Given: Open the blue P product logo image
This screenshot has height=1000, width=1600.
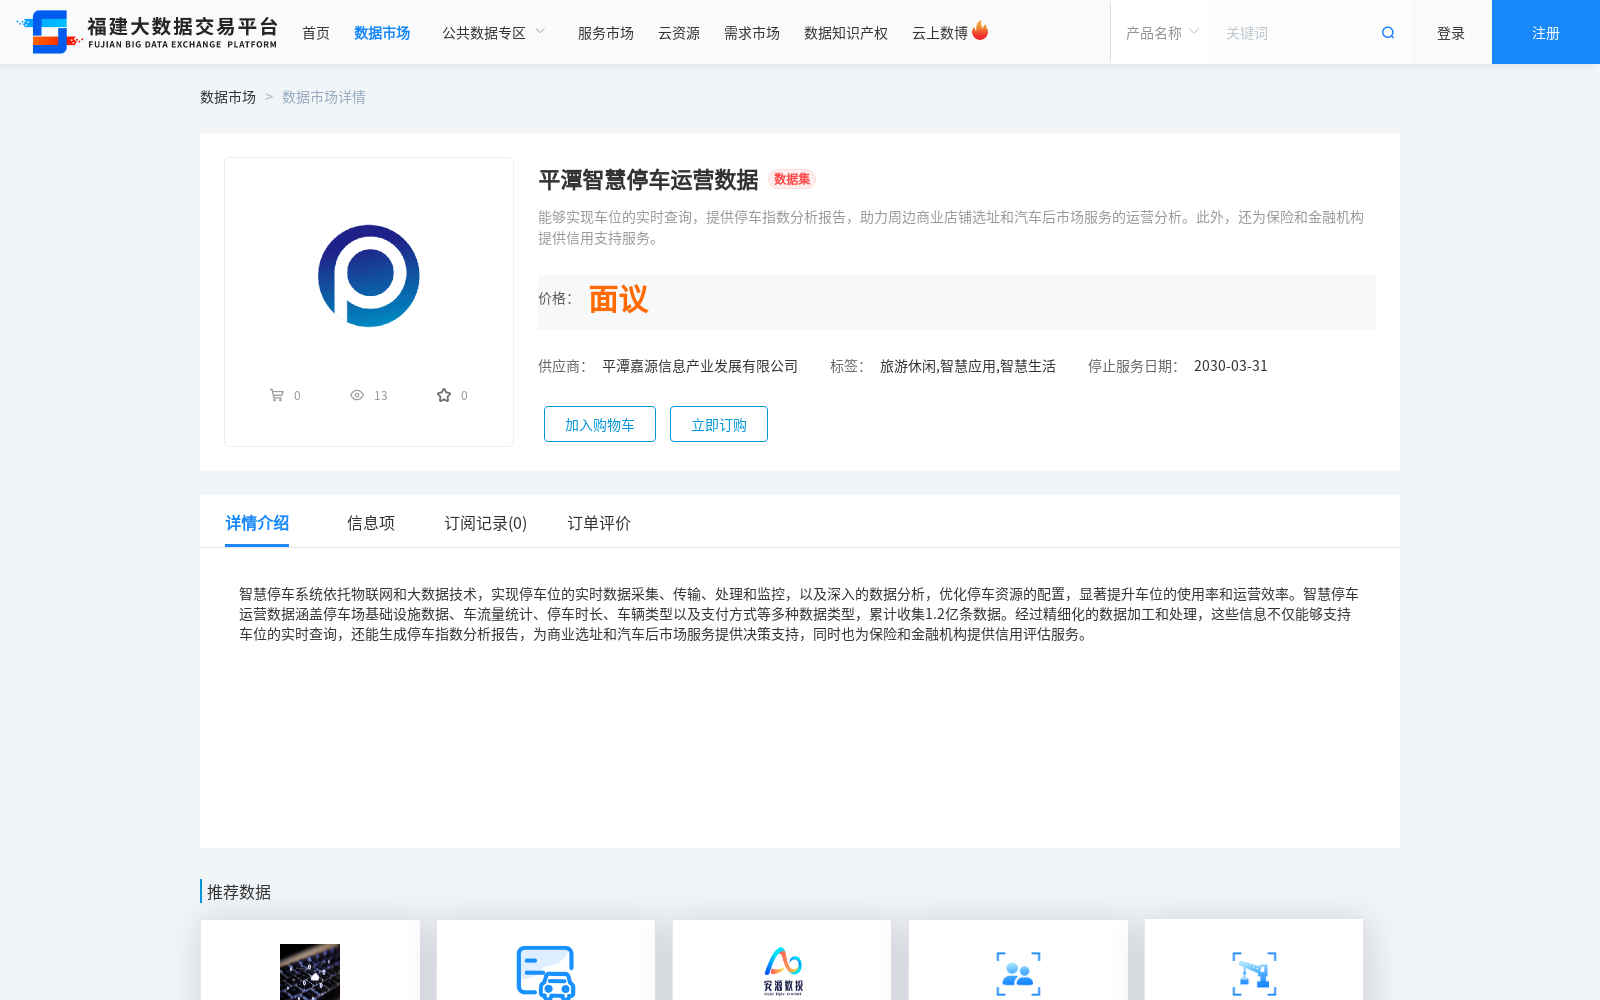Looking at the screenshot, I should (x=369, y=276).
